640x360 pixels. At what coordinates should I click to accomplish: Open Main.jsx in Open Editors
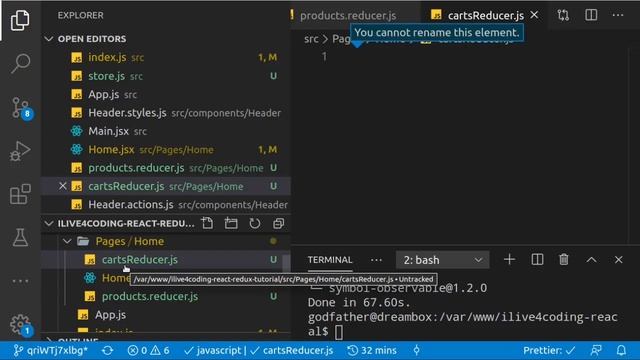point(166,131)
